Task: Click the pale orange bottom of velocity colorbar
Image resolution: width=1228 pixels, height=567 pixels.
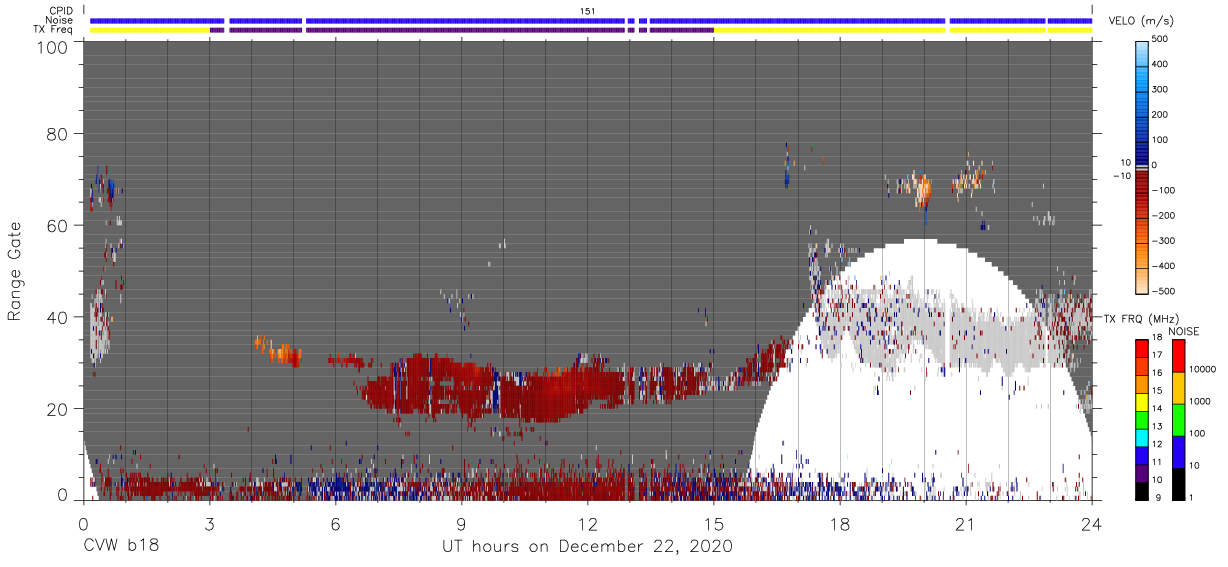Action: pyautogui.click(x=1144, y=282)
